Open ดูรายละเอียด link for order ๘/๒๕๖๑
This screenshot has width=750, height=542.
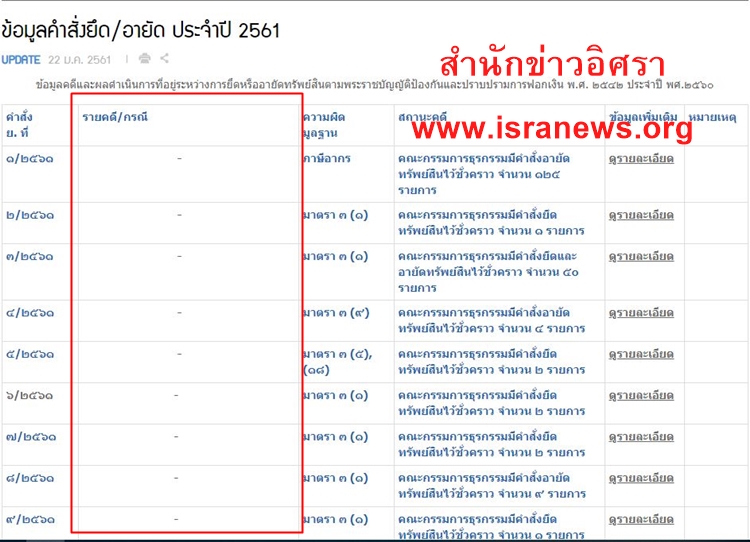pyautogui.click(x=641, y=477)
